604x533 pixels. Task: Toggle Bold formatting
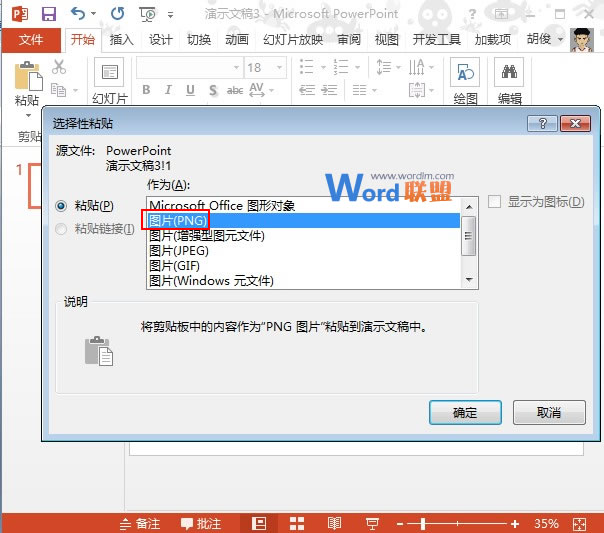tap(146, 90)
